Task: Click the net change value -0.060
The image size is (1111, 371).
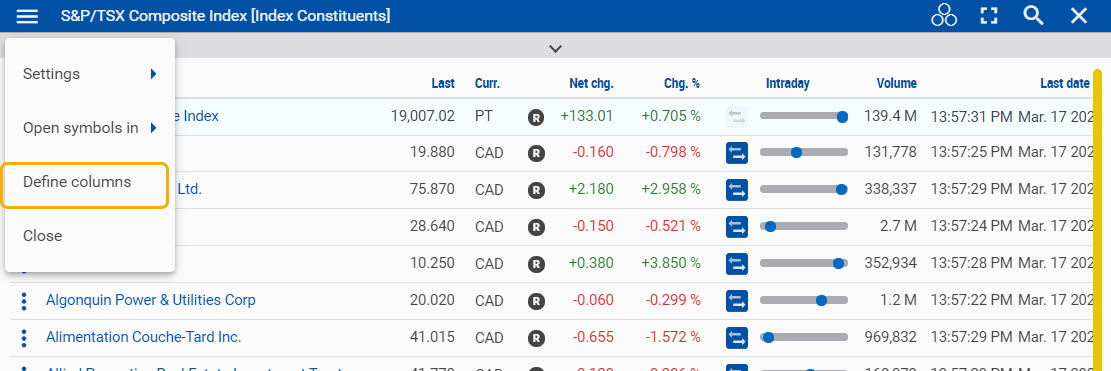Action: 592,300
